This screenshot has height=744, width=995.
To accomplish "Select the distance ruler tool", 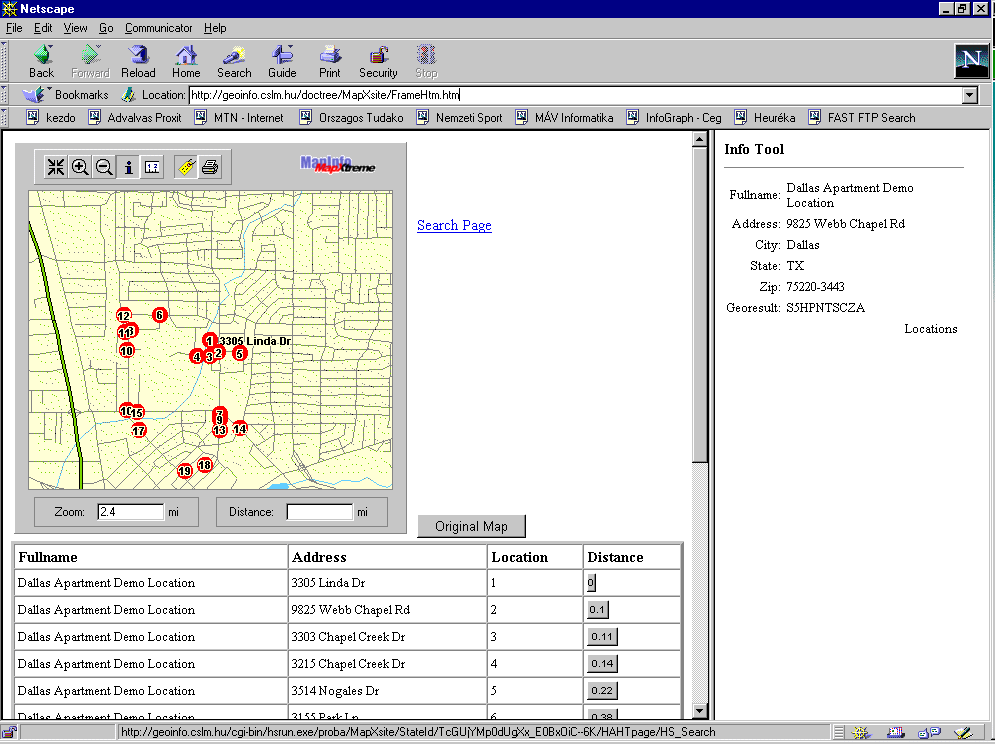I will coord(153,167).
